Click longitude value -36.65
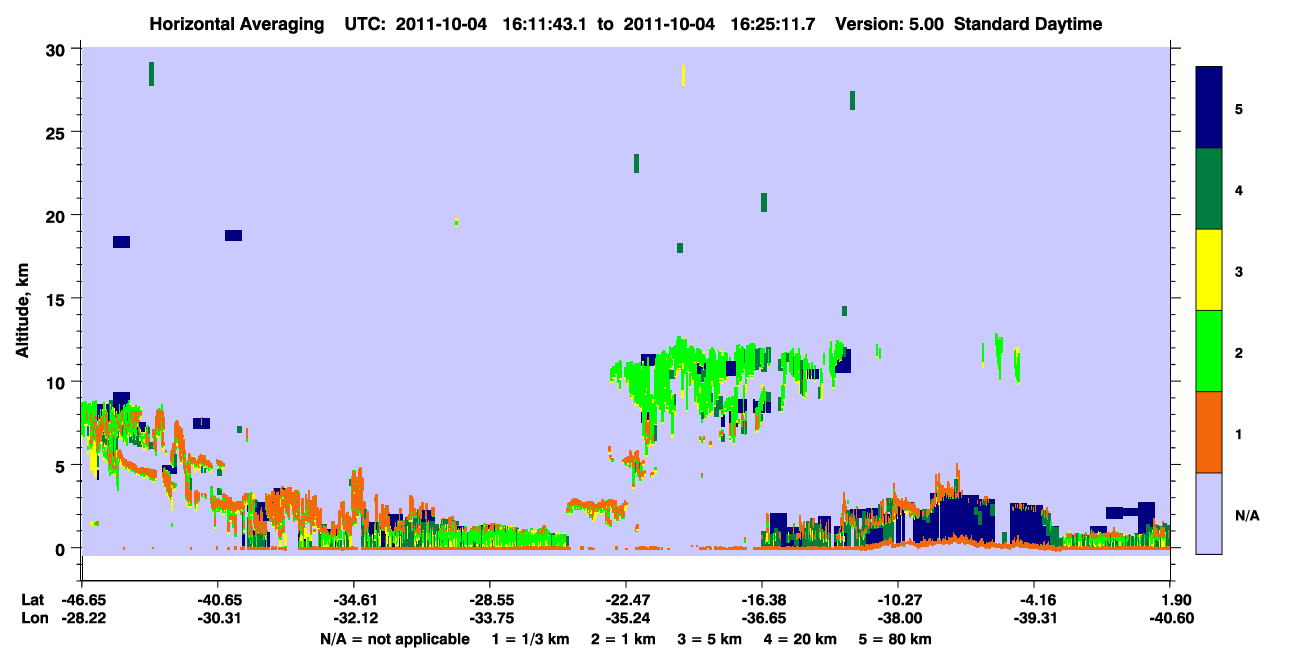Screen dimensions: 1300x667 click(x=762, y=618)
